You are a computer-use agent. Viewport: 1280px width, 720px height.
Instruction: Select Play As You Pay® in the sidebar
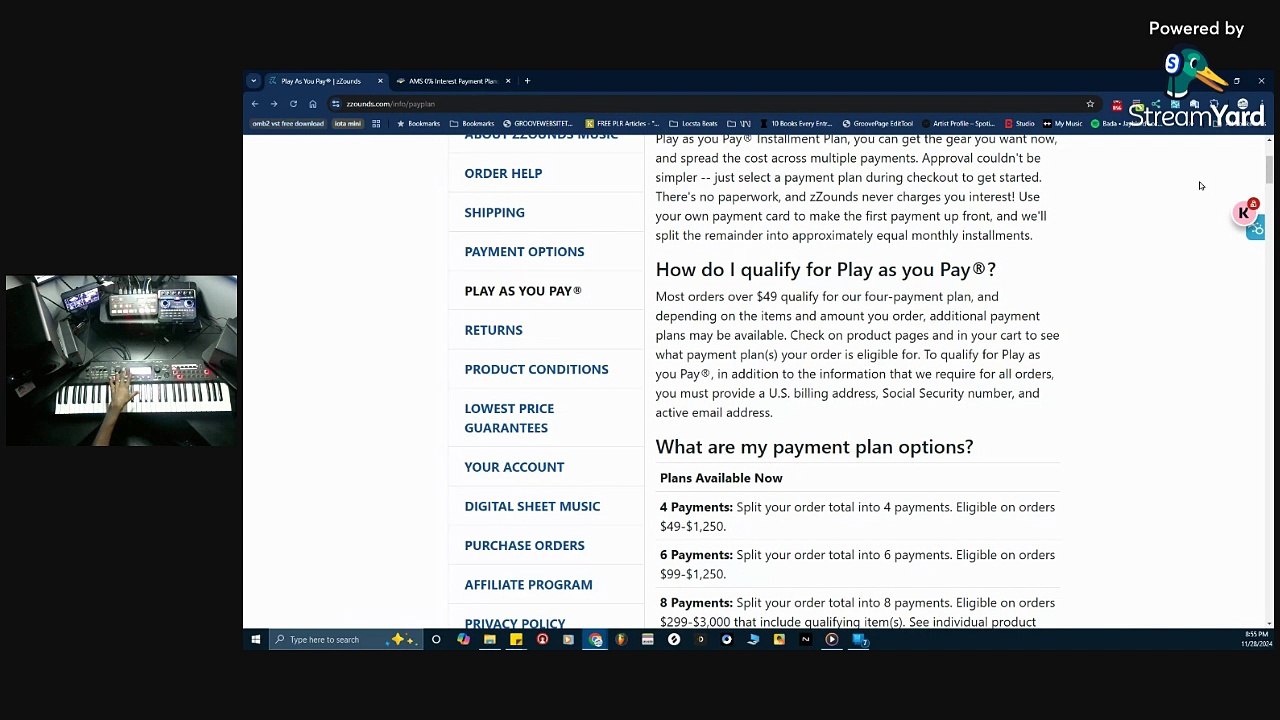coord(523,291)
